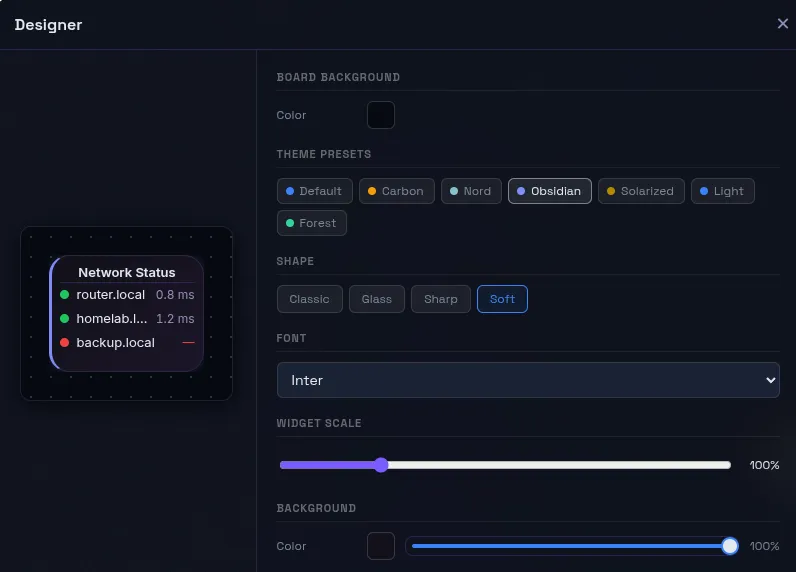Apply the Nord theme preset
796x572 pixels.
tap(471, 191)
